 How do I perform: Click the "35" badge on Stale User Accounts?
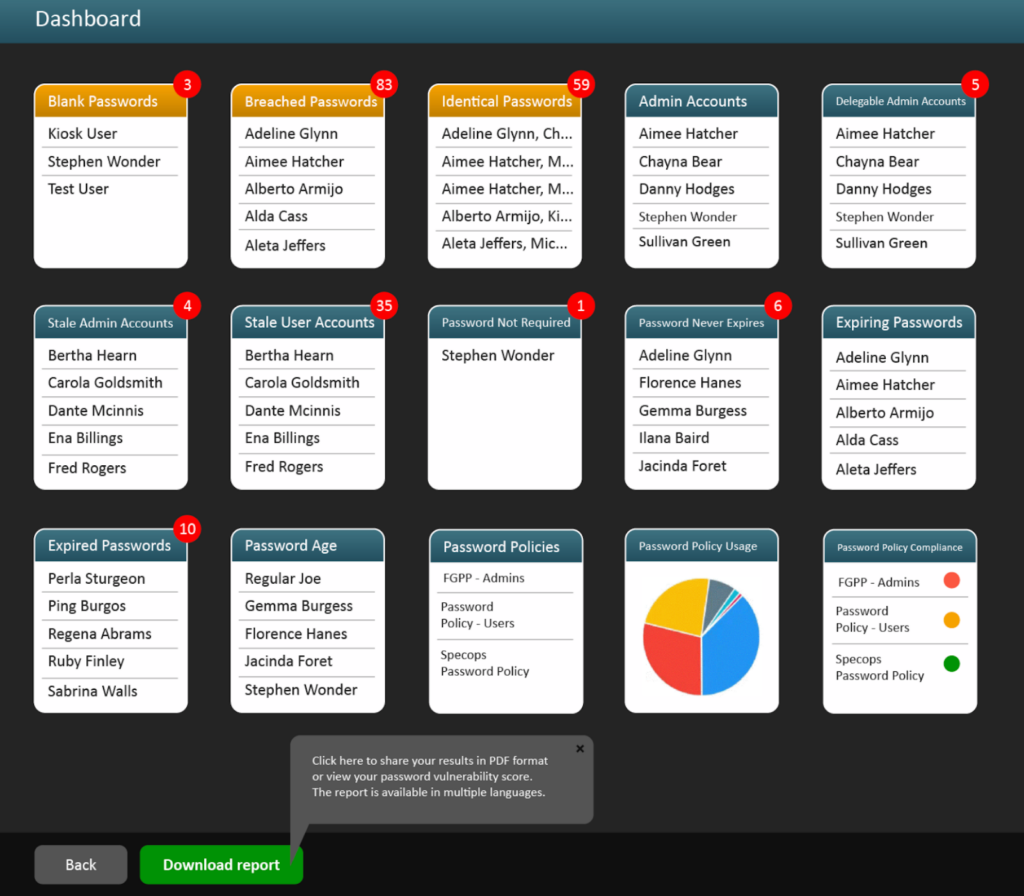tap(384, 306)
